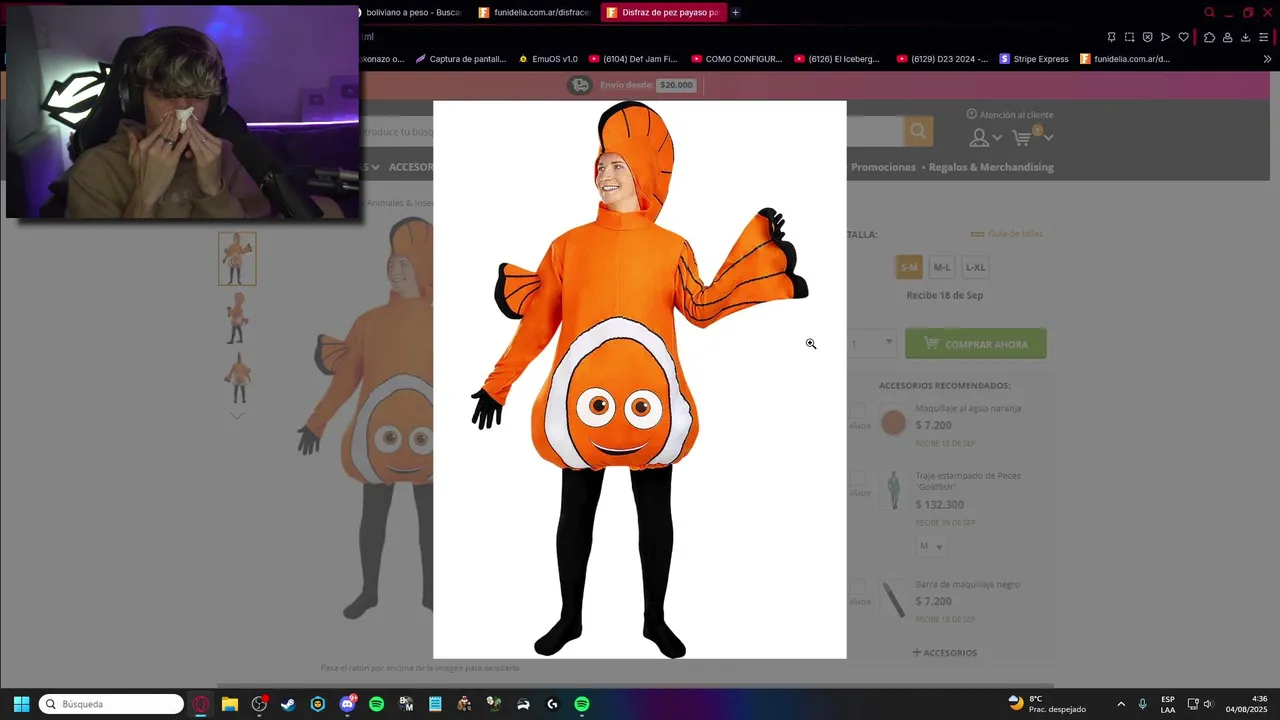Open Notepad from the taskbar
The image size is (1280, 720).
(x=435, y=704)
